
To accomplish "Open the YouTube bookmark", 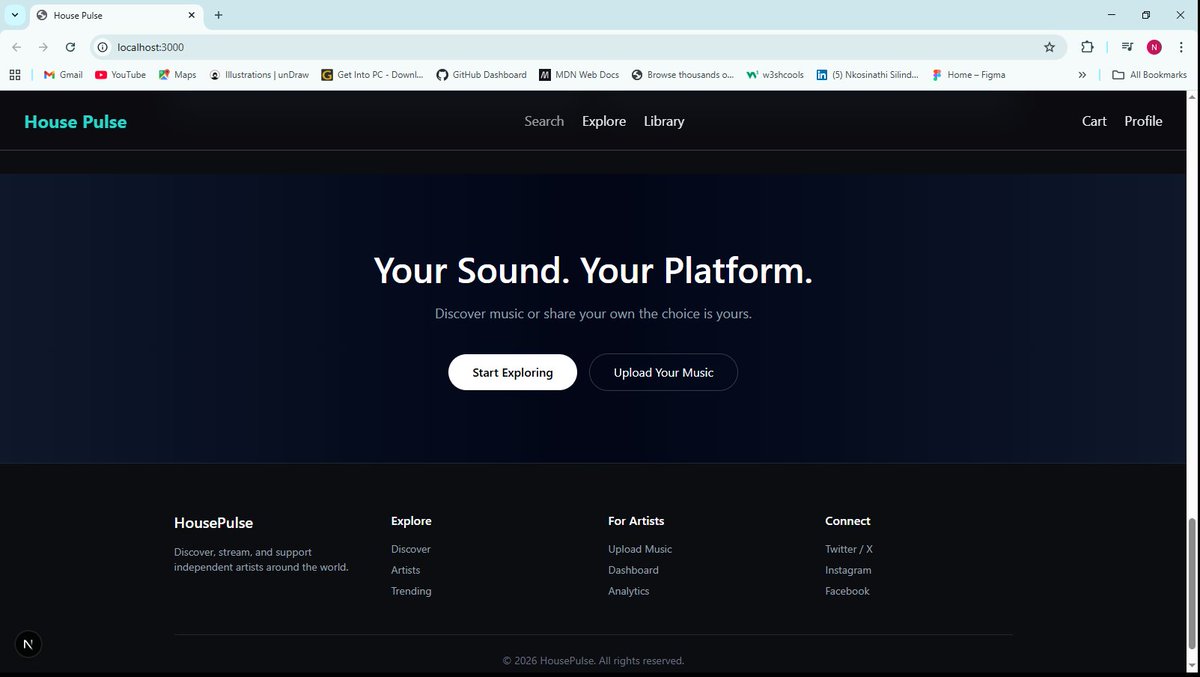I will pos(120,74).
